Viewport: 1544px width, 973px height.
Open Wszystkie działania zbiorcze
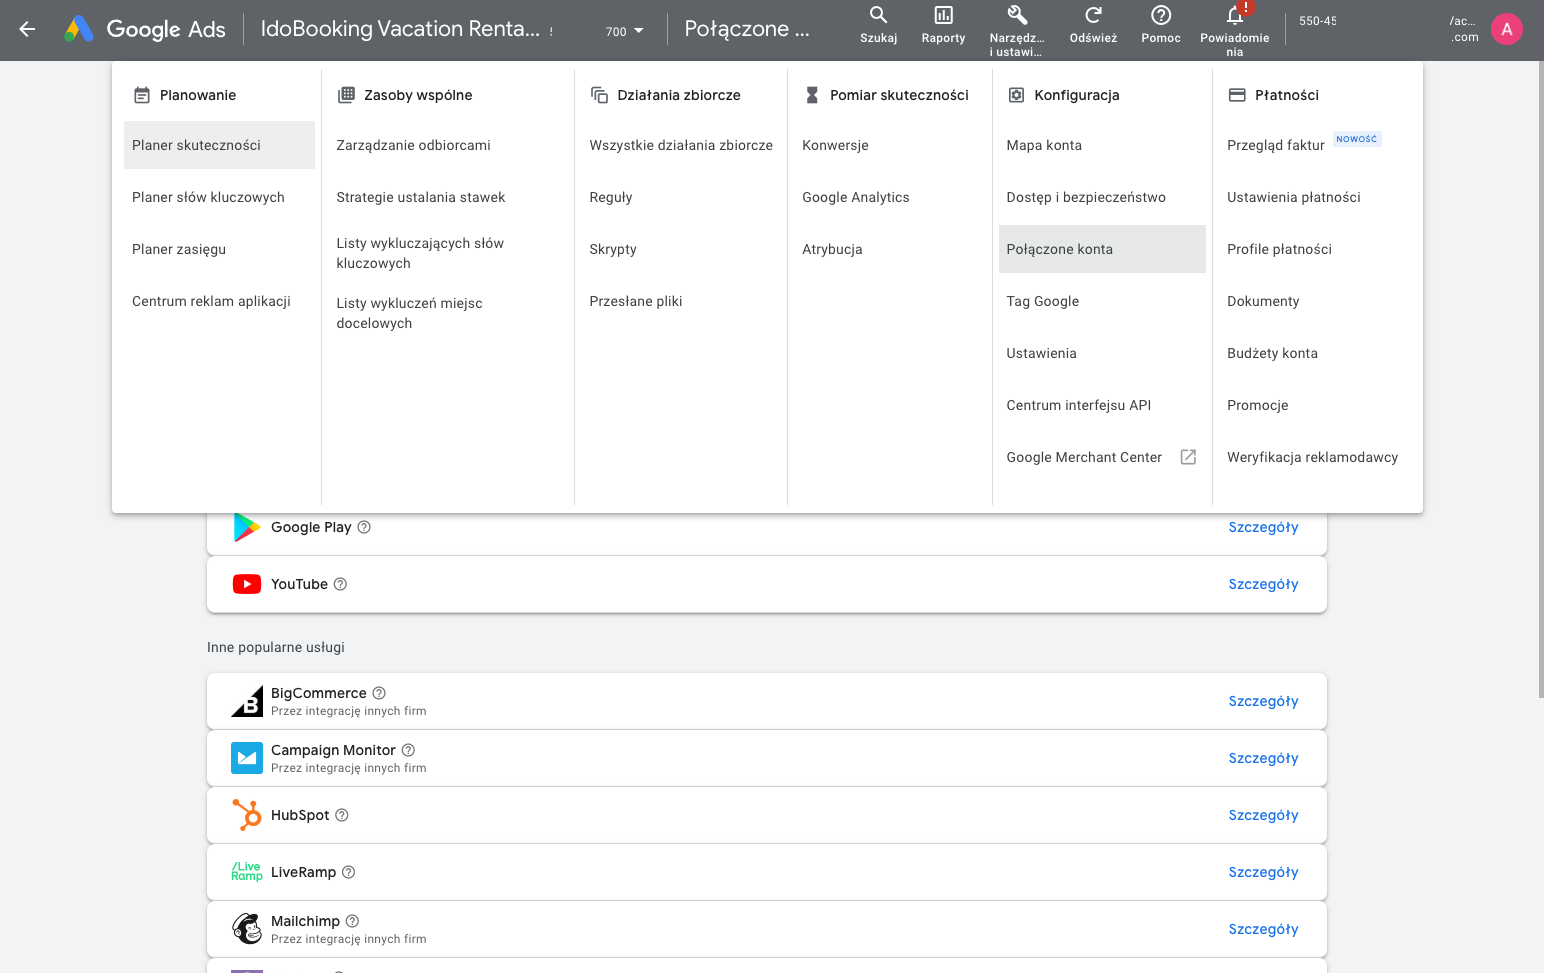[x=681, y=145]
